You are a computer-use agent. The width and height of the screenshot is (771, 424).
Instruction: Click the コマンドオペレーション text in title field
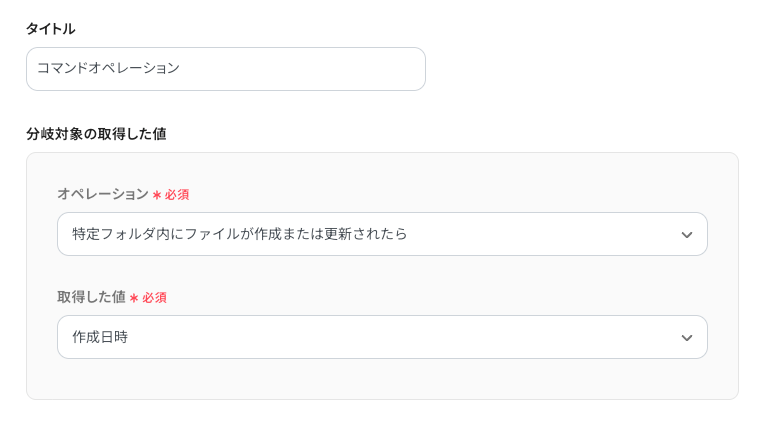108,69
